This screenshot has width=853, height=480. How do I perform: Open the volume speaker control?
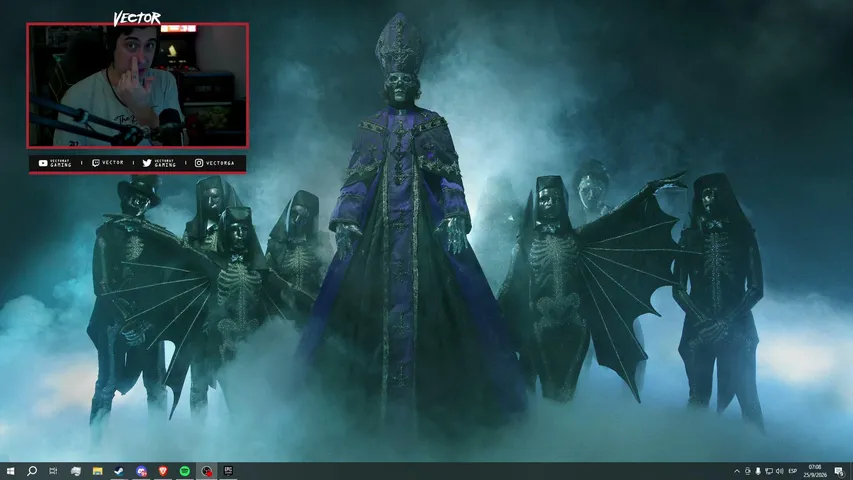point(780,471)
